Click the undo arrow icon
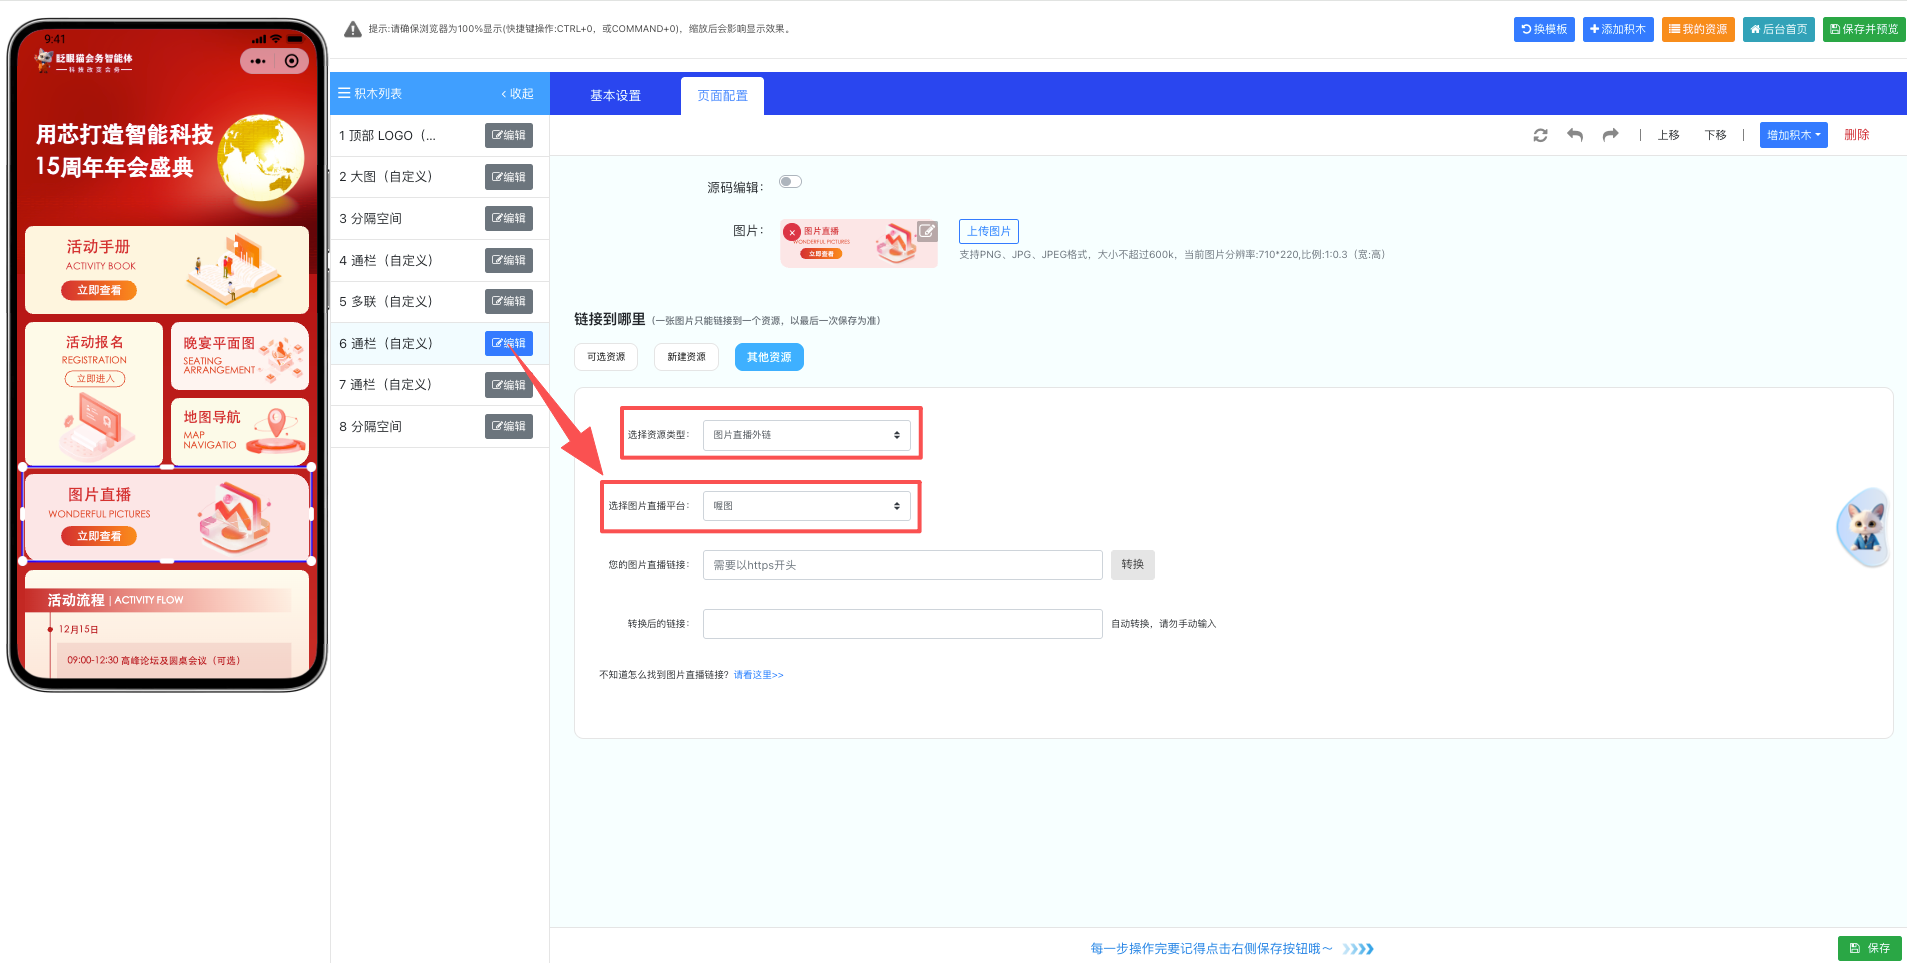The image size is (1907, 963). (x=1575, y=135)
